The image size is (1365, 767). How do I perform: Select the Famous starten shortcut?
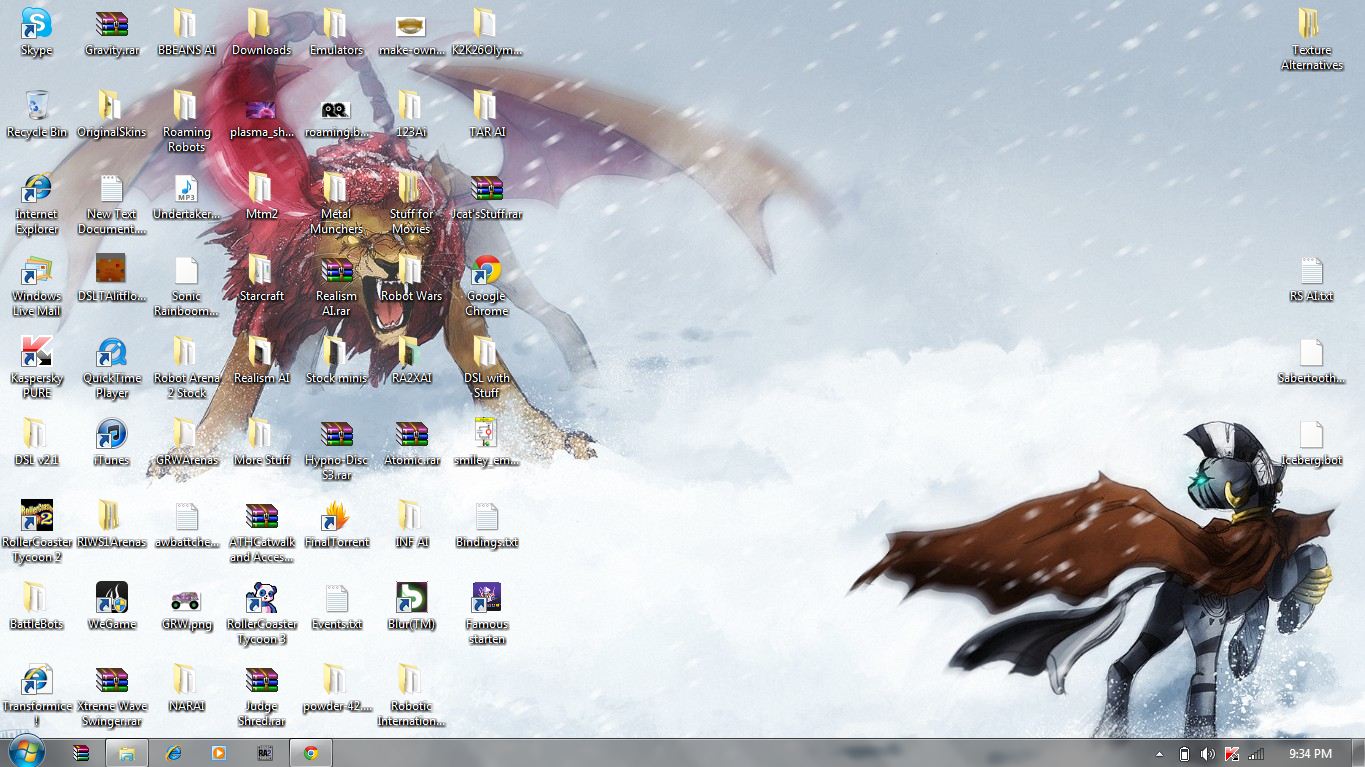(486, 614)
